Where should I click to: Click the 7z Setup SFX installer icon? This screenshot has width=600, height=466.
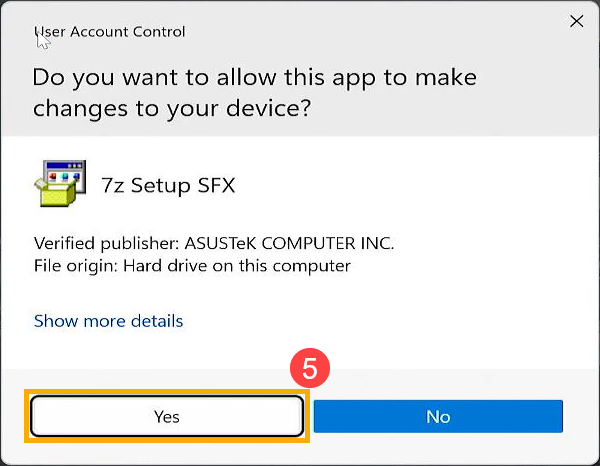(x=60, y=183)
